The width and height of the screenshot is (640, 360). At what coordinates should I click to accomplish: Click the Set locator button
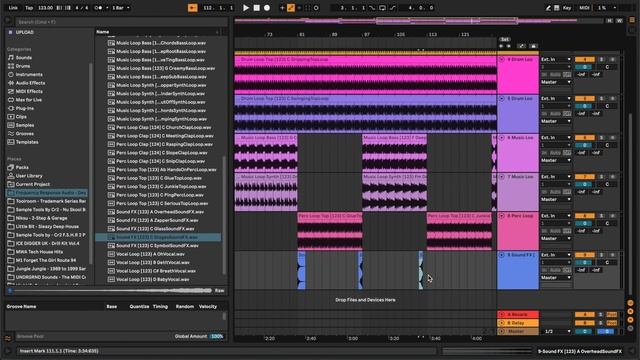tap(505, 40)
